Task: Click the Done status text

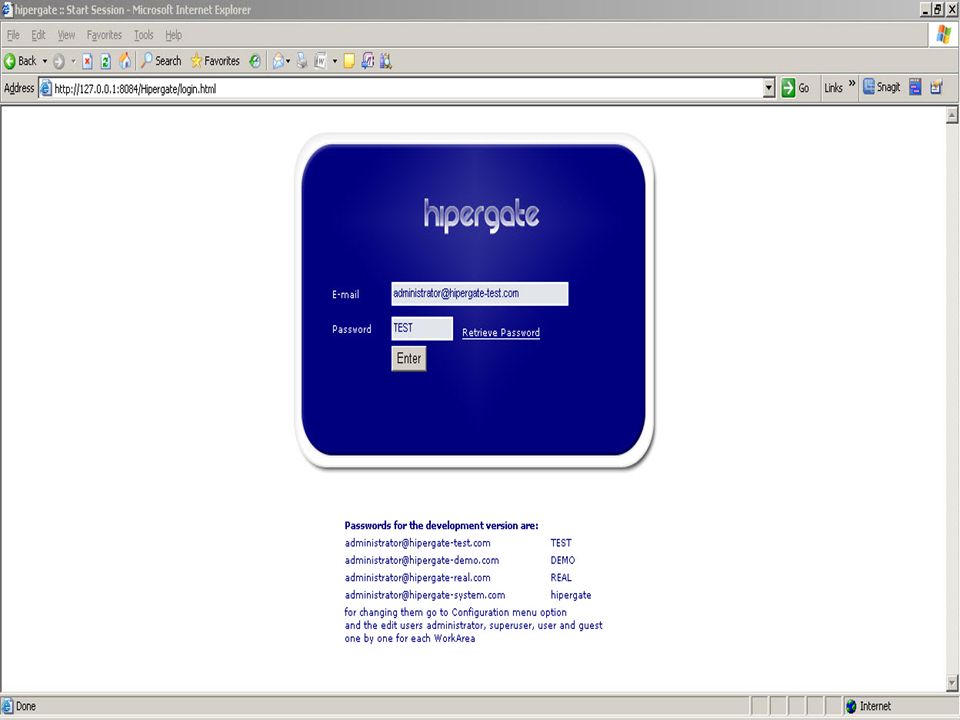Action: [25, 707]
